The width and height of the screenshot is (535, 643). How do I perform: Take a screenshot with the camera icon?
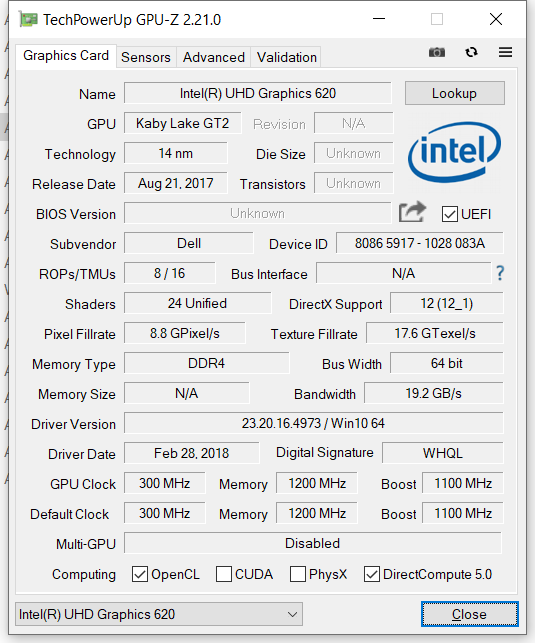[437, 52]
